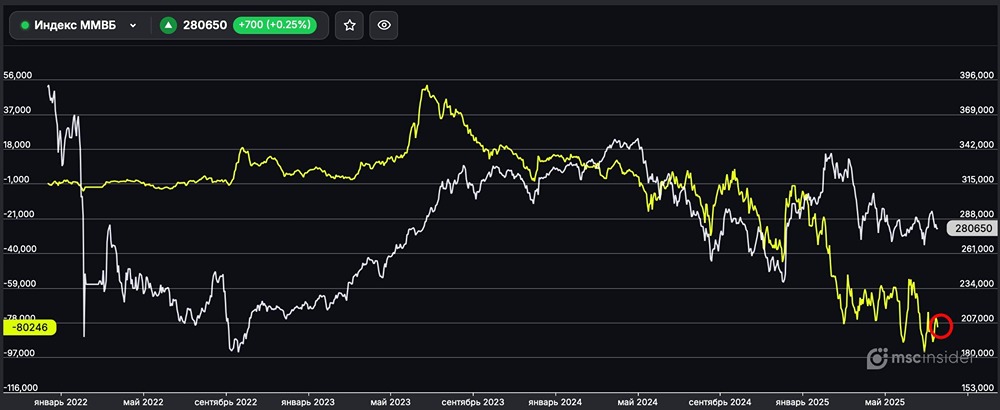This screenshot has width=1000, height=410.
Task: Click the star favorite button
Action: [349, 26]
